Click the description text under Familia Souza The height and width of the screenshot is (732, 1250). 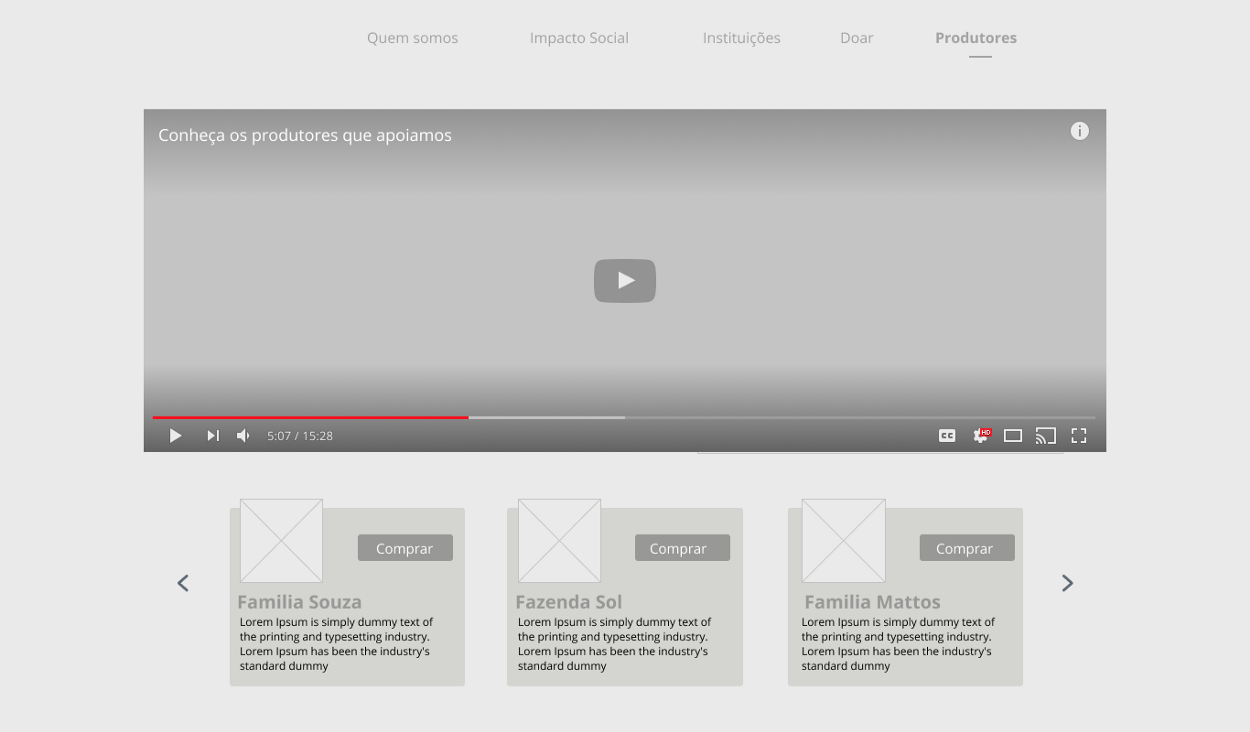click(x=336, y=644)
